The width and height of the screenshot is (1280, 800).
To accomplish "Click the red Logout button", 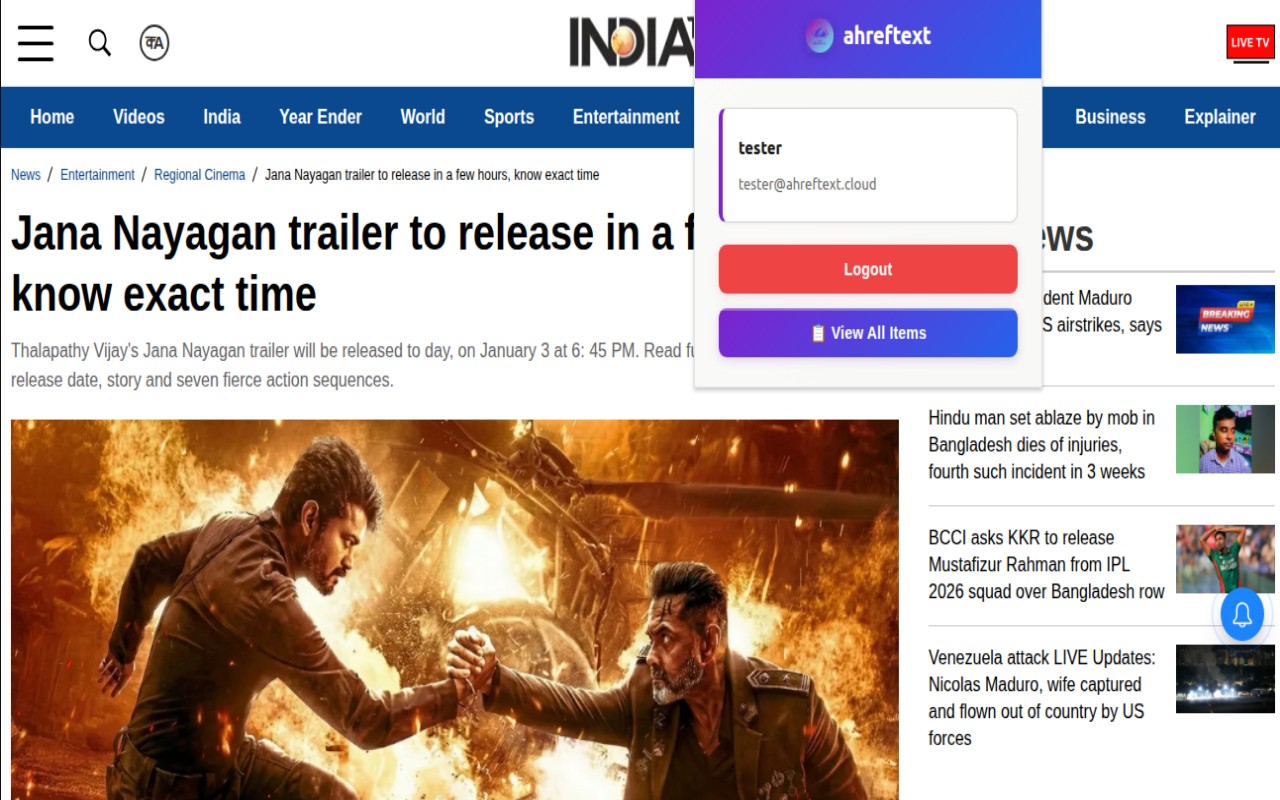I will tap(868, 269).
